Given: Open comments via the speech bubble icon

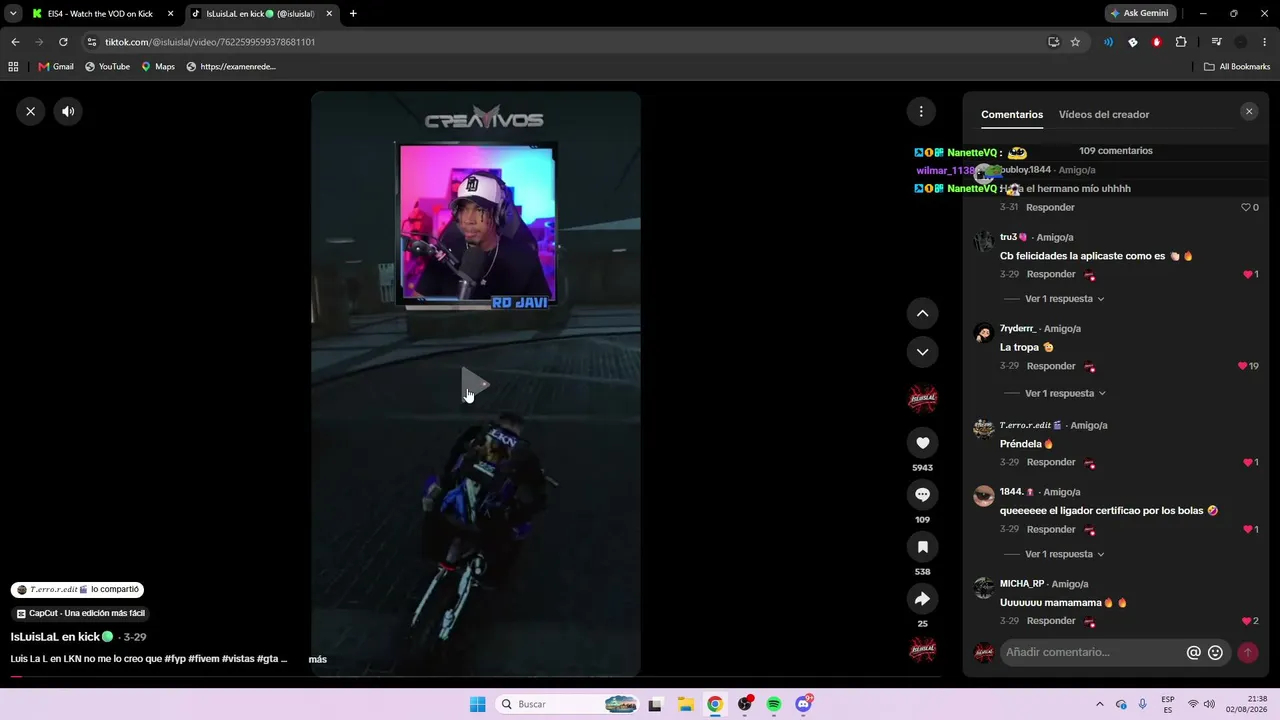Looking at the screenshot, I should [x=922, y=495].
